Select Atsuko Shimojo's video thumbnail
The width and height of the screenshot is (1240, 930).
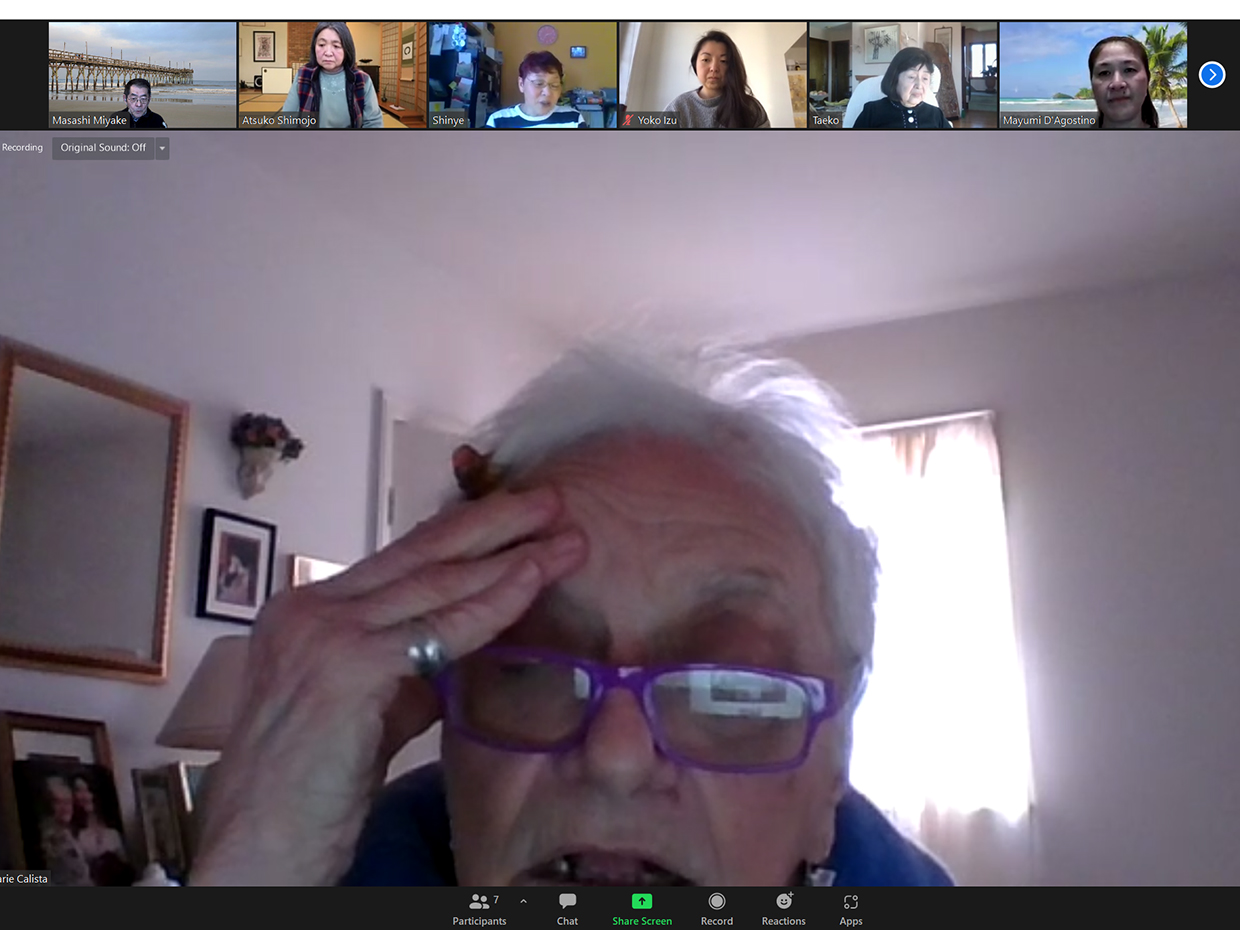(x=333, y=75)
